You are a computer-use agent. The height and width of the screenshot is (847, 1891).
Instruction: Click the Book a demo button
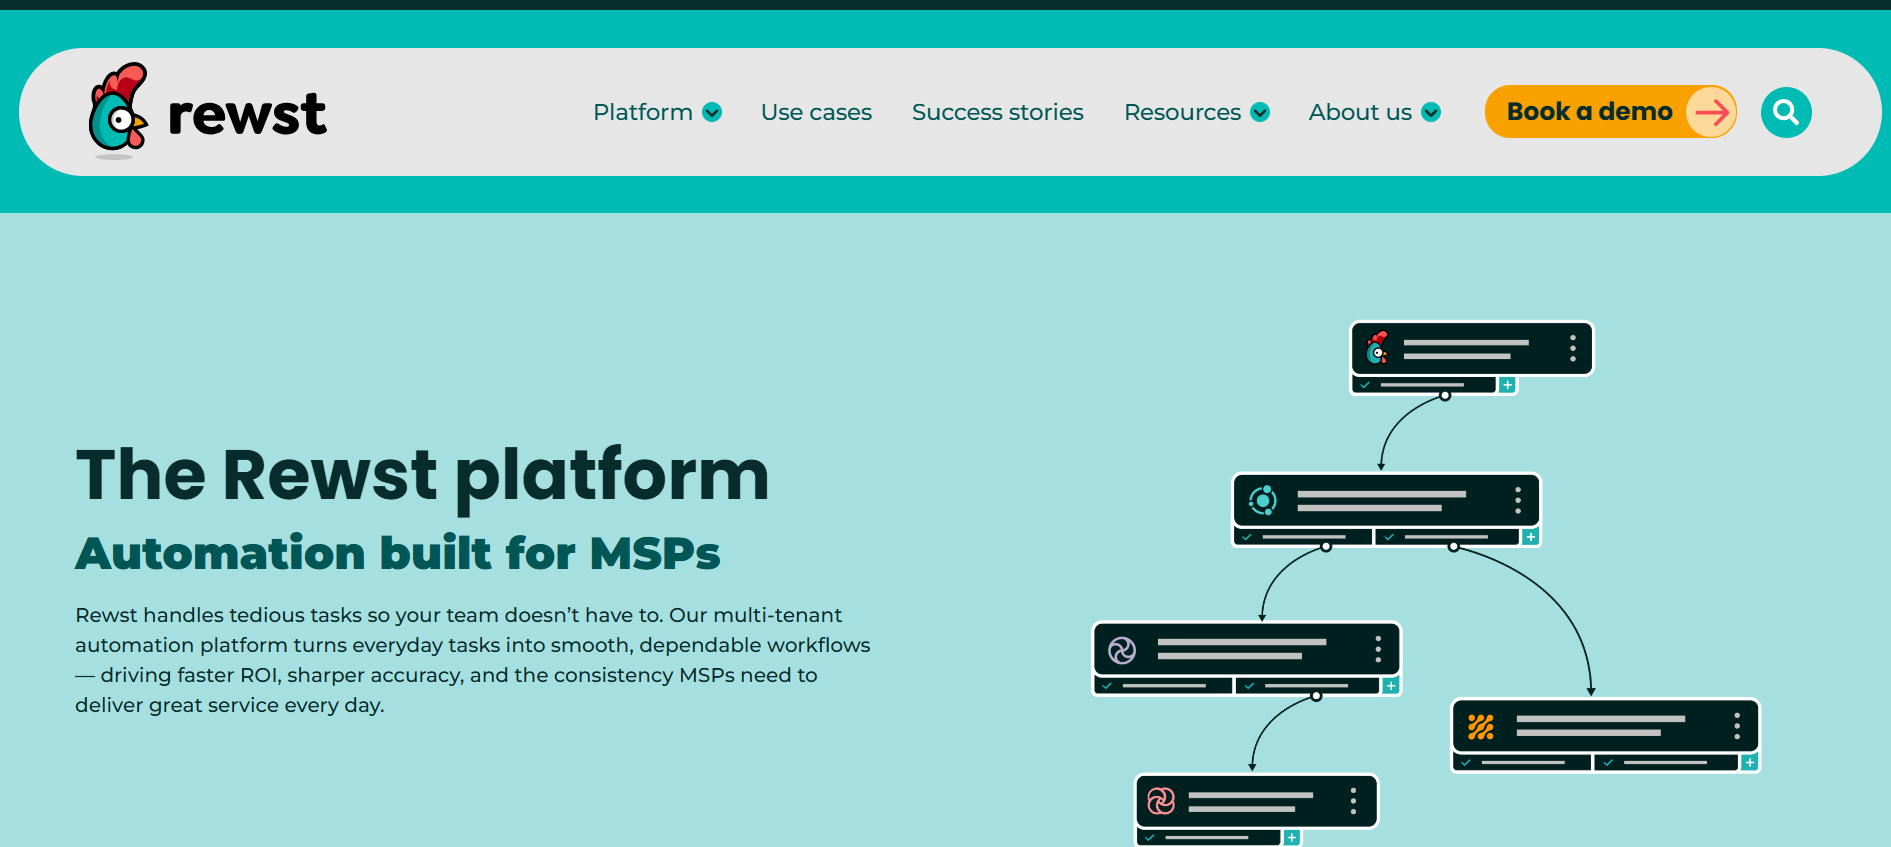tap(1610, 112)
